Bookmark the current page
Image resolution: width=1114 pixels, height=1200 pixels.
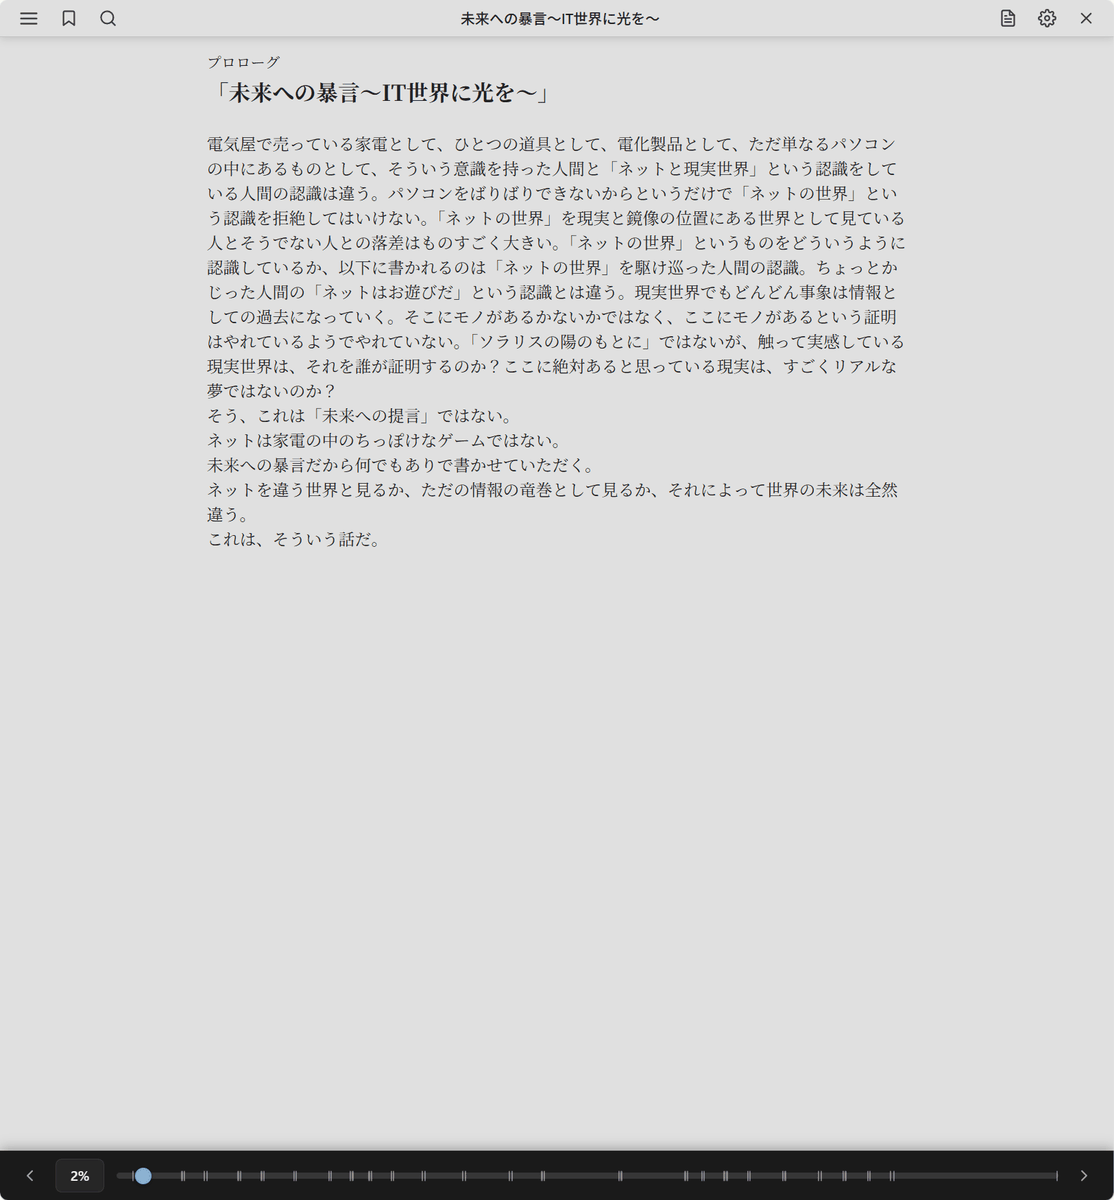click(x=69, y=19)
